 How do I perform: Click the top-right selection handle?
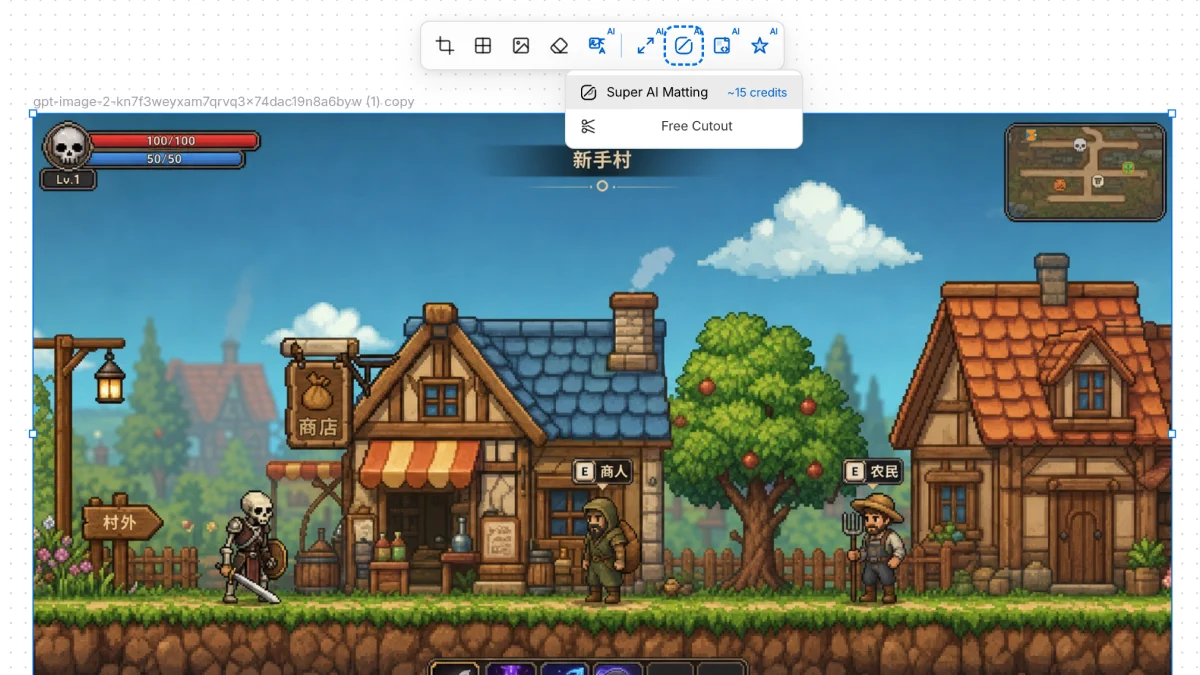click(x=1172, y=113)
